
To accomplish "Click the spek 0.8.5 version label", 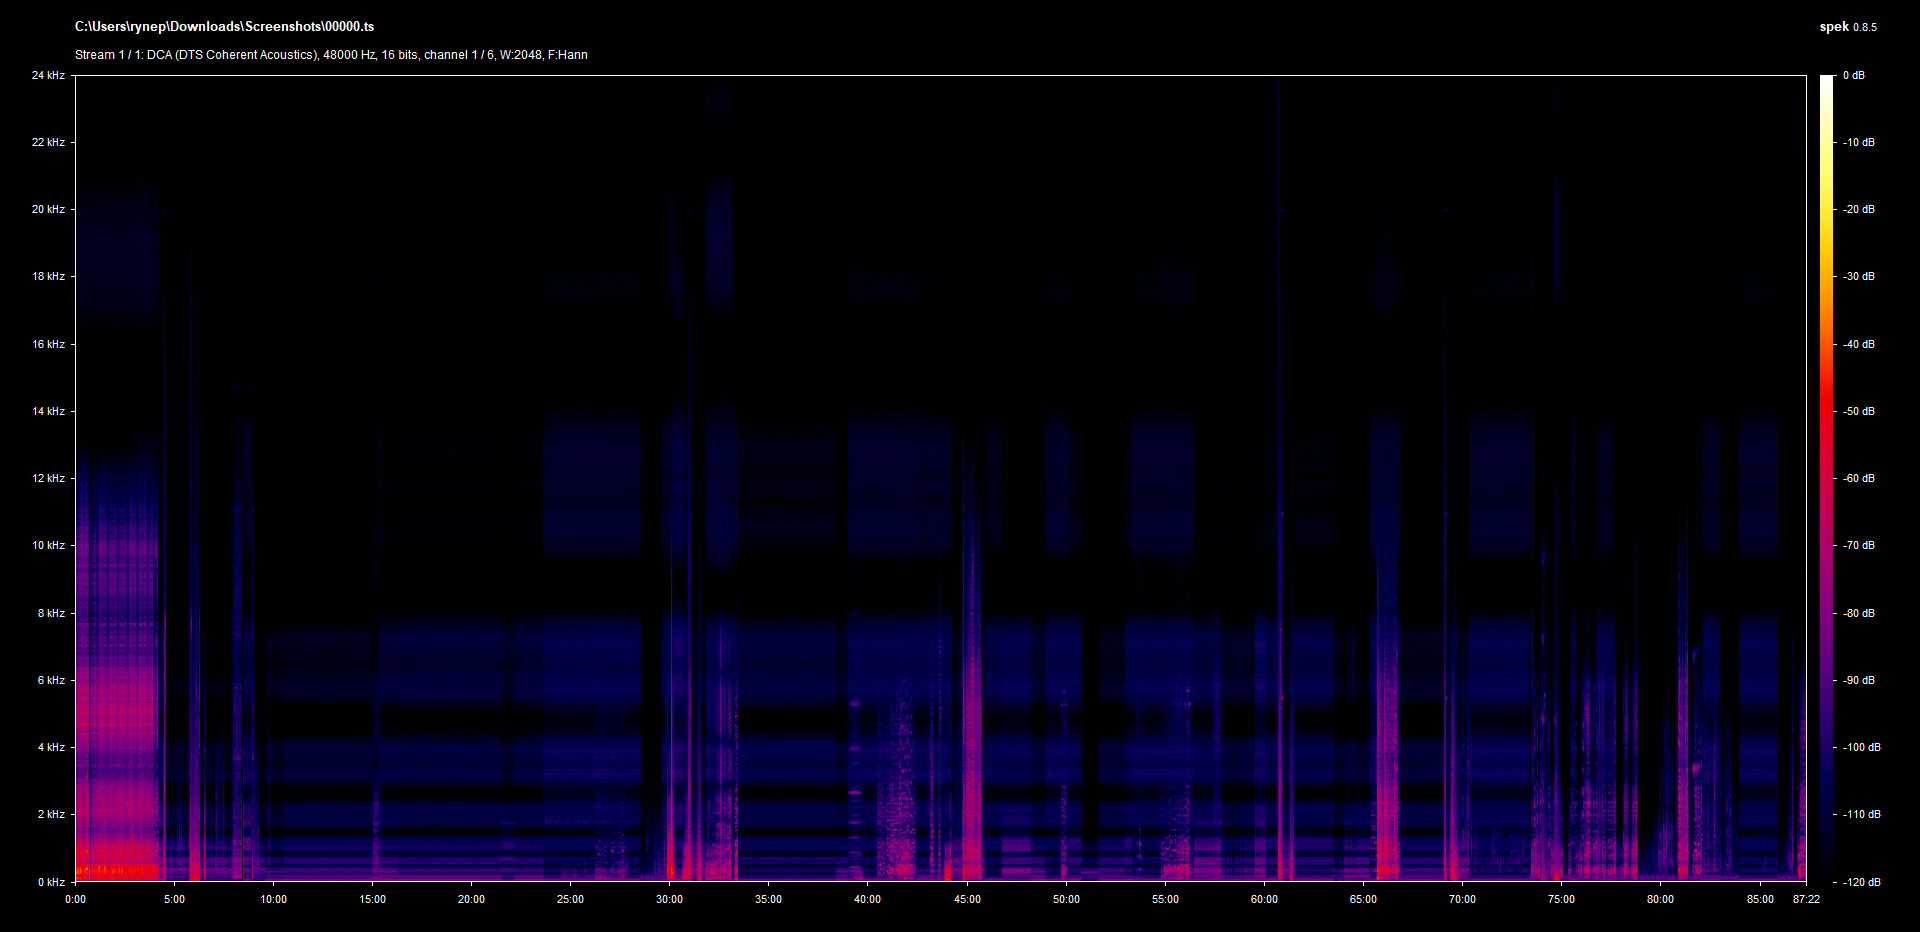I will click(x=1847, y=27).
